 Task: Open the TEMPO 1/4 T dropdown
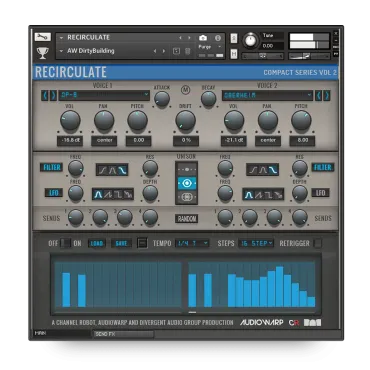(193, 244)
